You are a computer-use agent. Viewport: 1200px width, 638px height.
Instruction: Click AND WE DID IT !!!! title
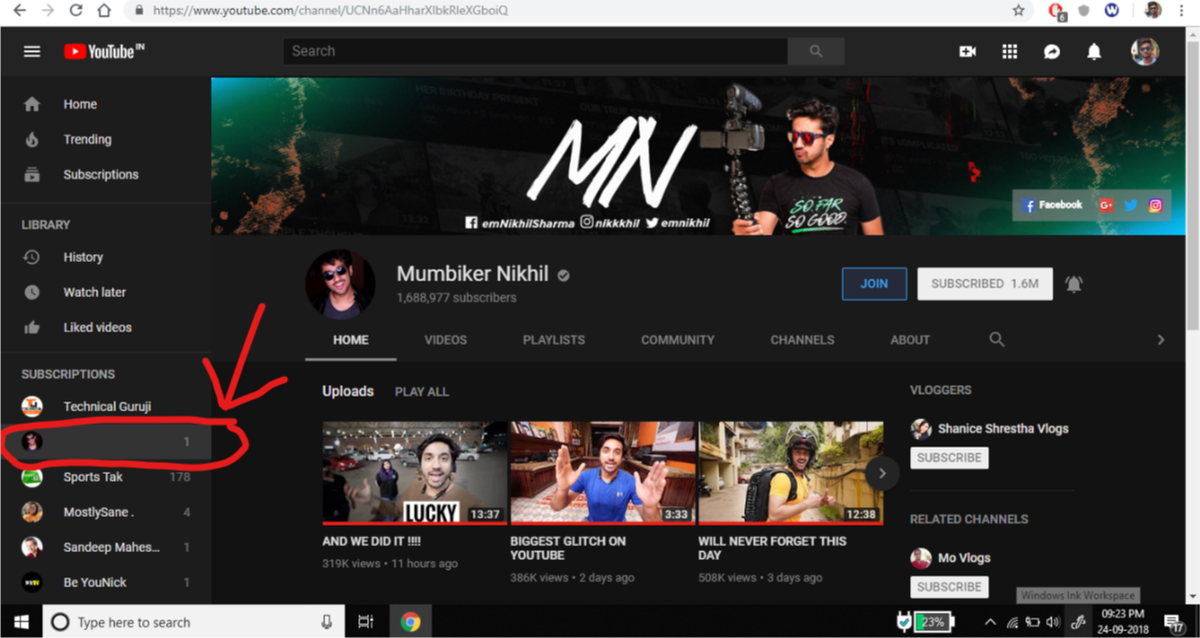pyautogui.click(x=372, y=541)
